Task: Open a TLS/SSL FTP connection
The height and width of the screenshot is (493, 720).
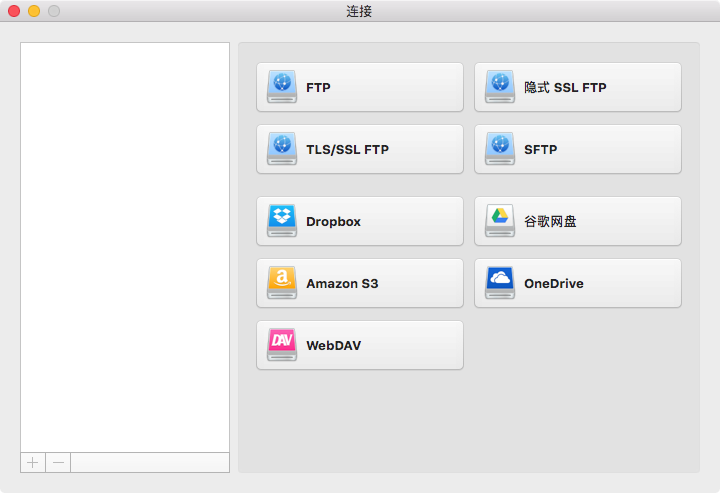Action: tap(360, 149)
